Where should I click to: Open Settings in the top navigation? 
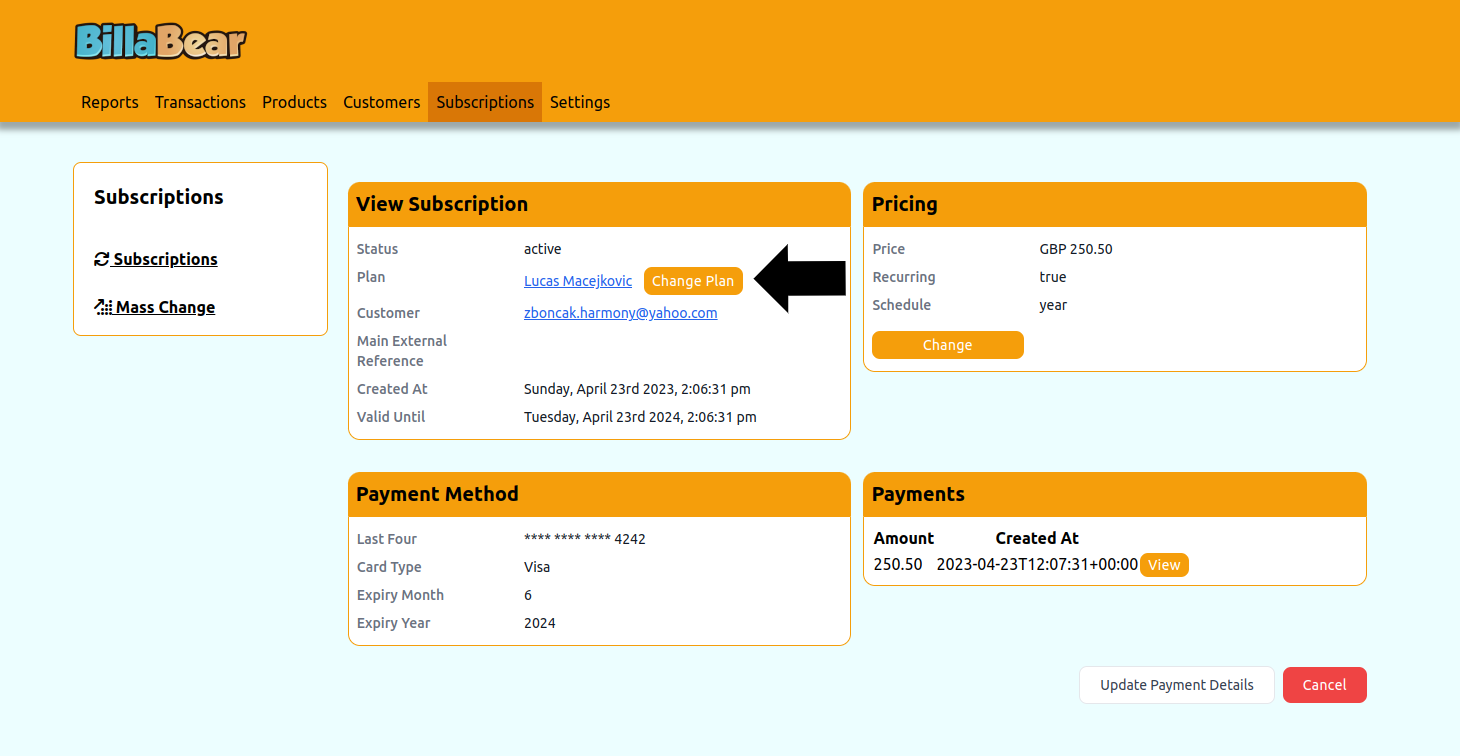pos(580,102)
